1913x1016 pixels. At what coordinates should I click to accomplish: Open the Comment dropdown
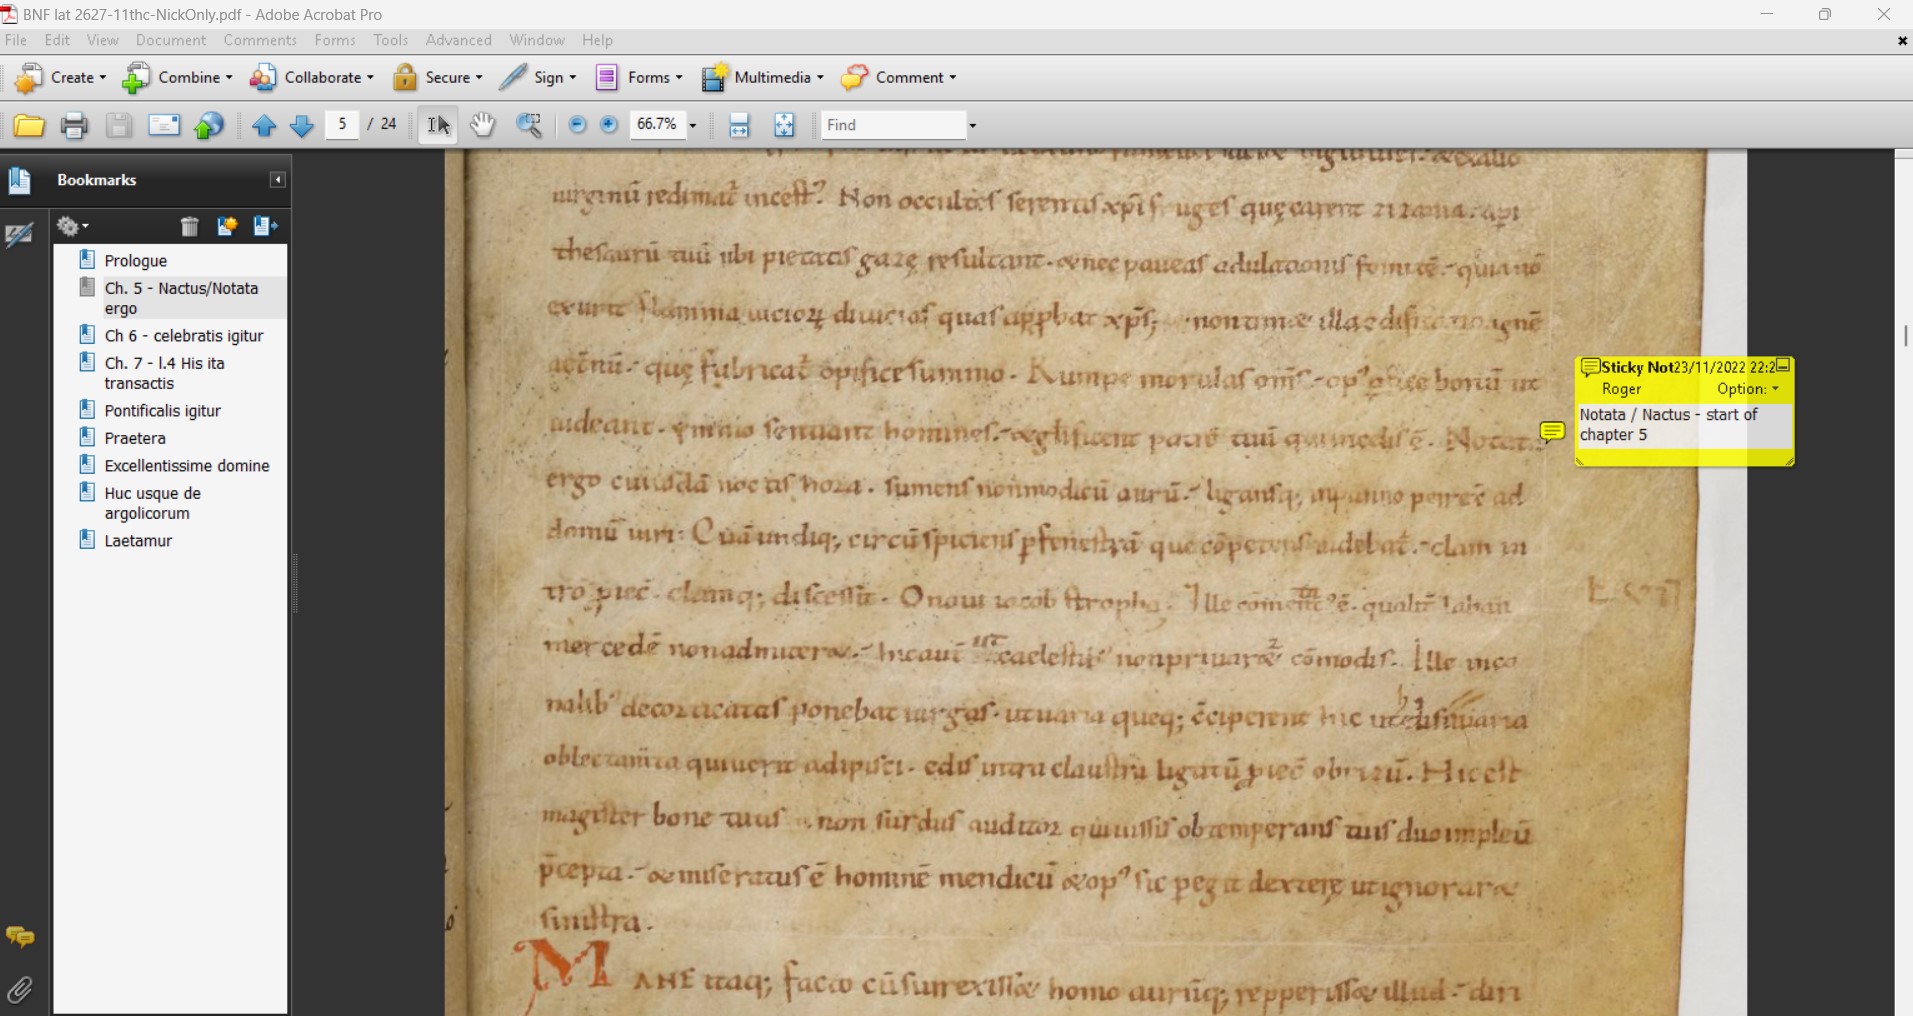click(x=899, y=77)
